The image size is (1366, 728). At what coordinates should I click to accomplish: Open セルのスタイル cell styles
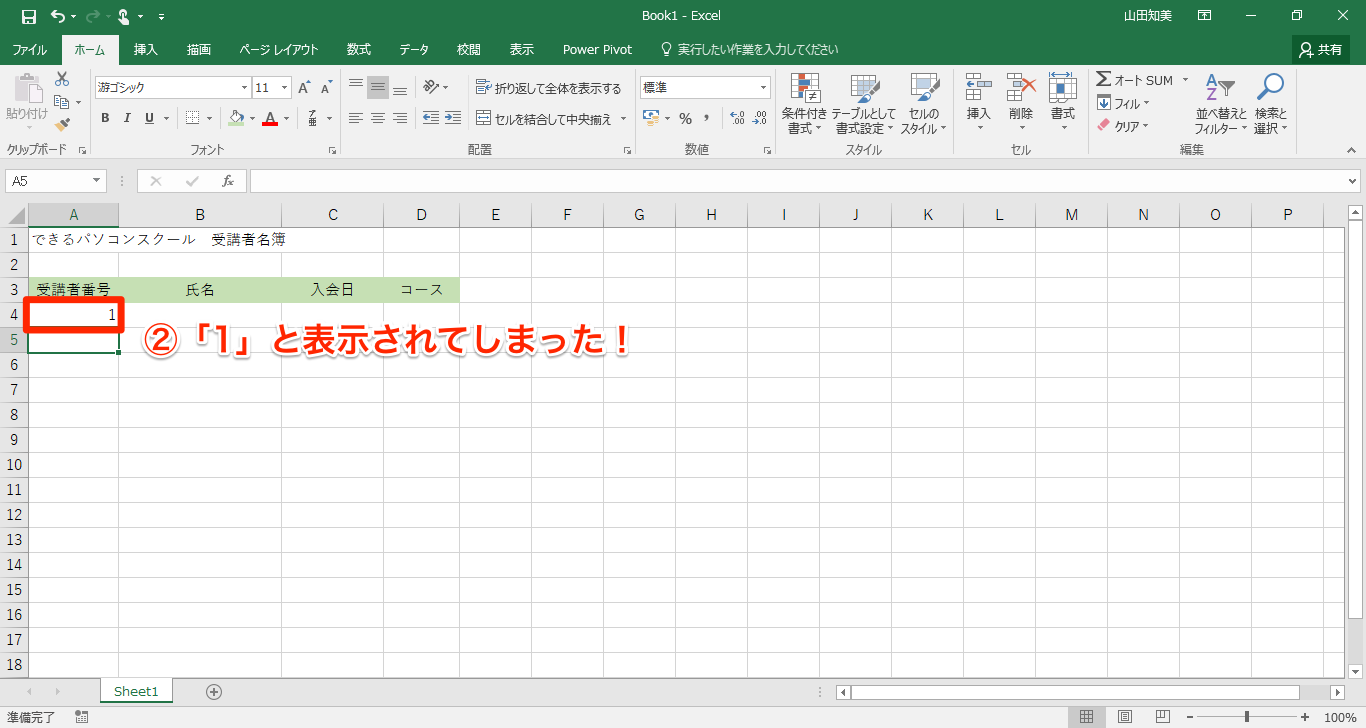[923, 104]
